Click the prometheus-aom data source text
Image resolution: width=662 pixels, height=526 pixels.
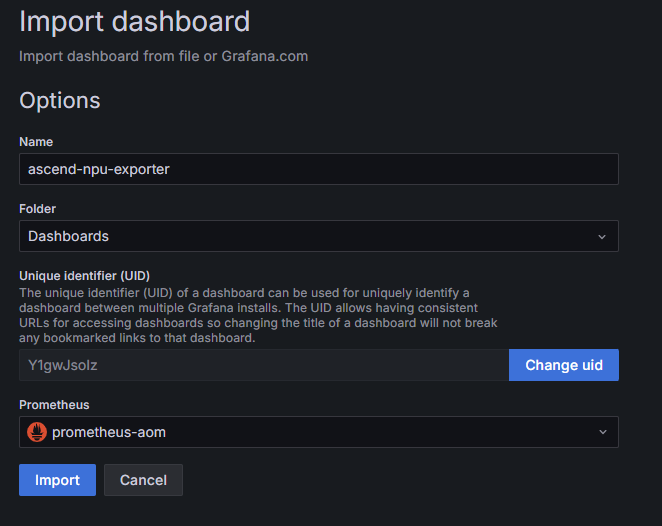coord(109,432)
